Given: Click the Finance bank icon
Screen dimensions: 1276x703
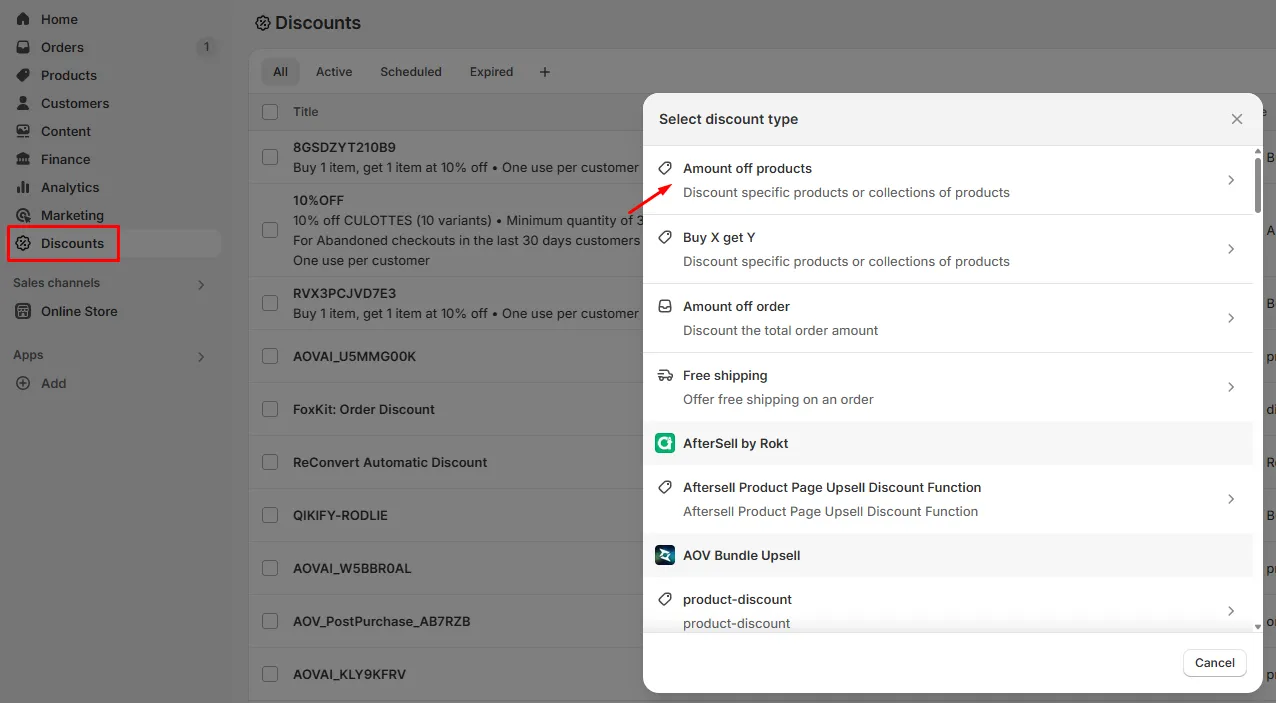Looking at the screenshot, I should (23, 159).
